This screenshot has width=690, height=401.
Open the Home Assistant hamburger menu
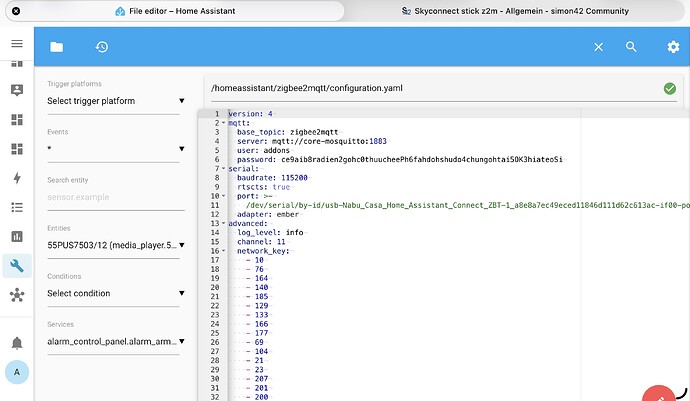coord(17,44)
